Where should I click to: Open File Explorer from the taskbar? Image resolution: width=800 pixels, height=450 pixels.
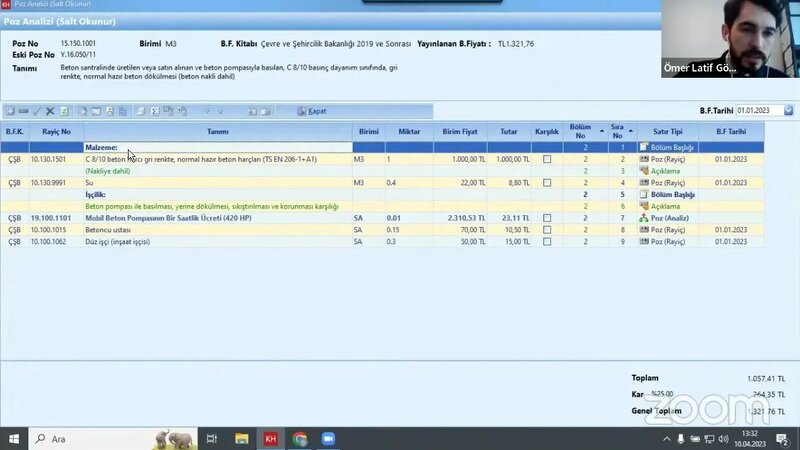(241, 439)
